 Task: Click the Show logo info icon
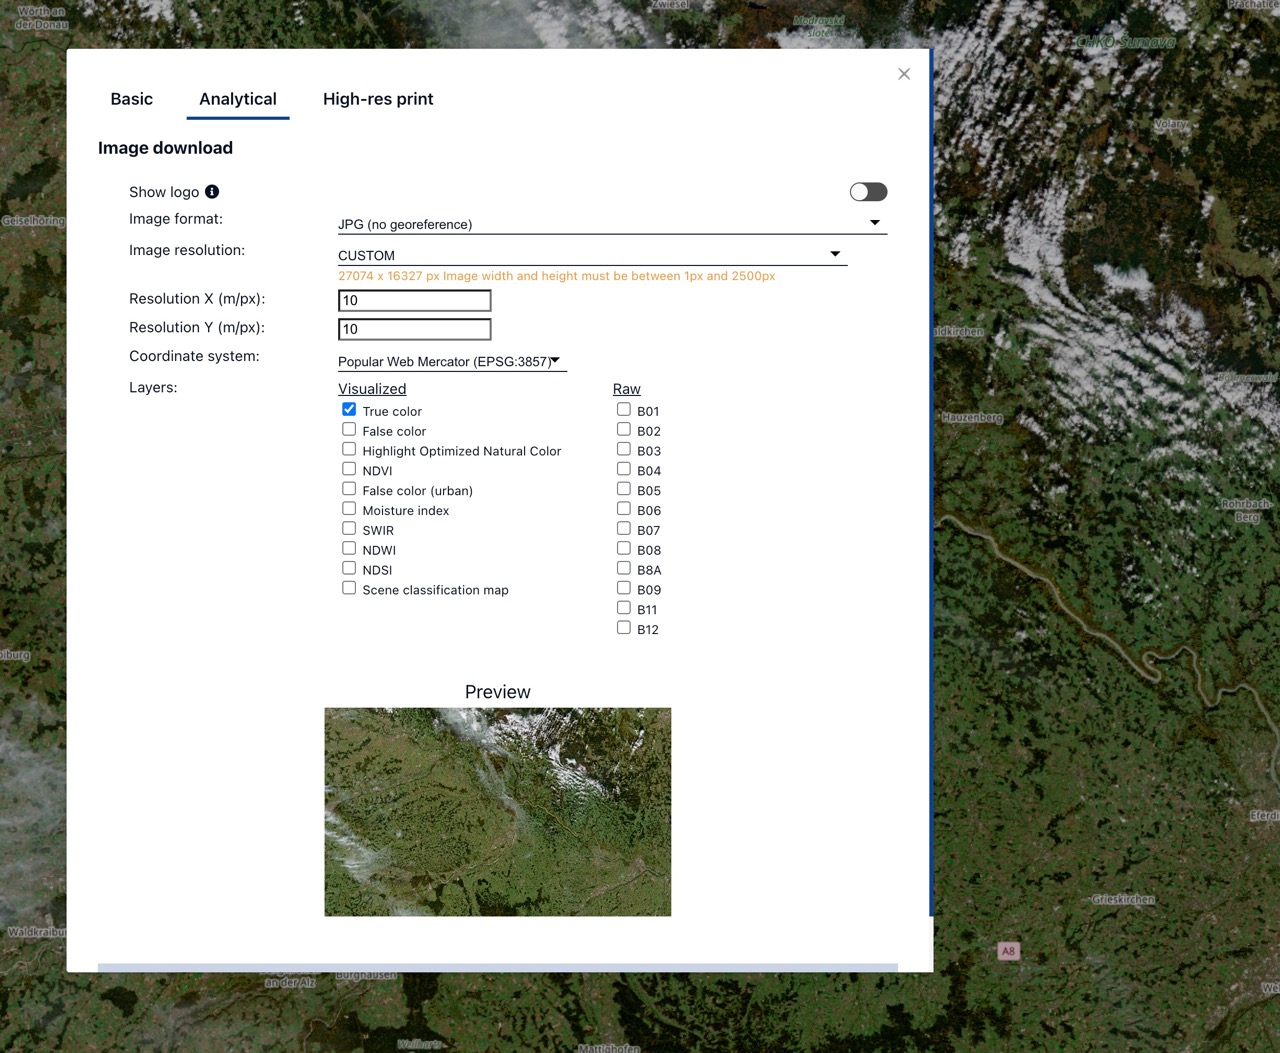coord(212,192)
